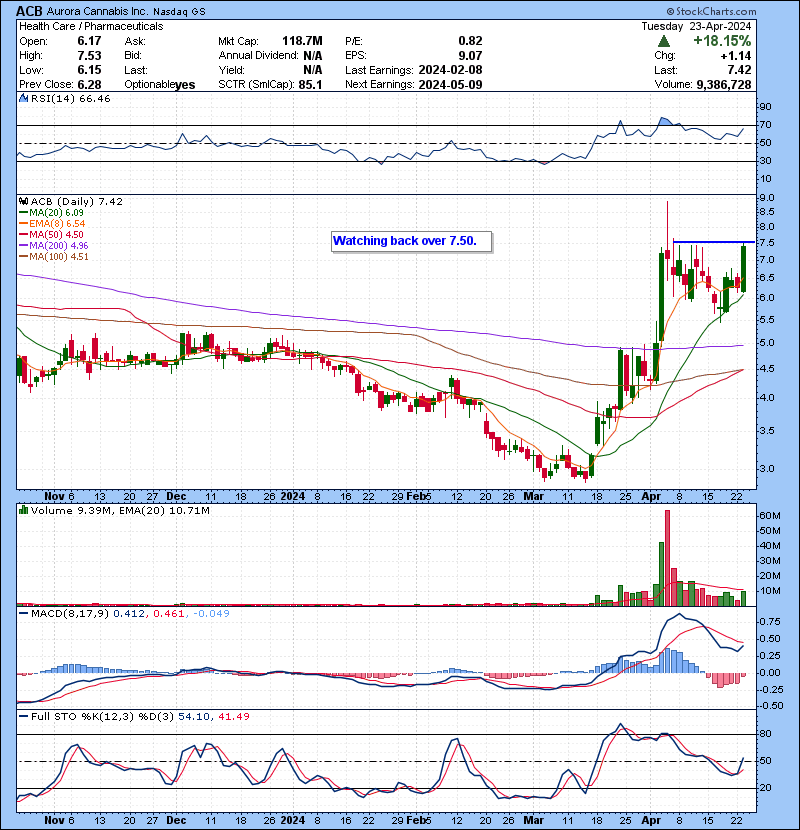Click the 'Watching back over 7.50.' annotation
The height and width of the screenshot is (830, 800).
click(412, 242)
